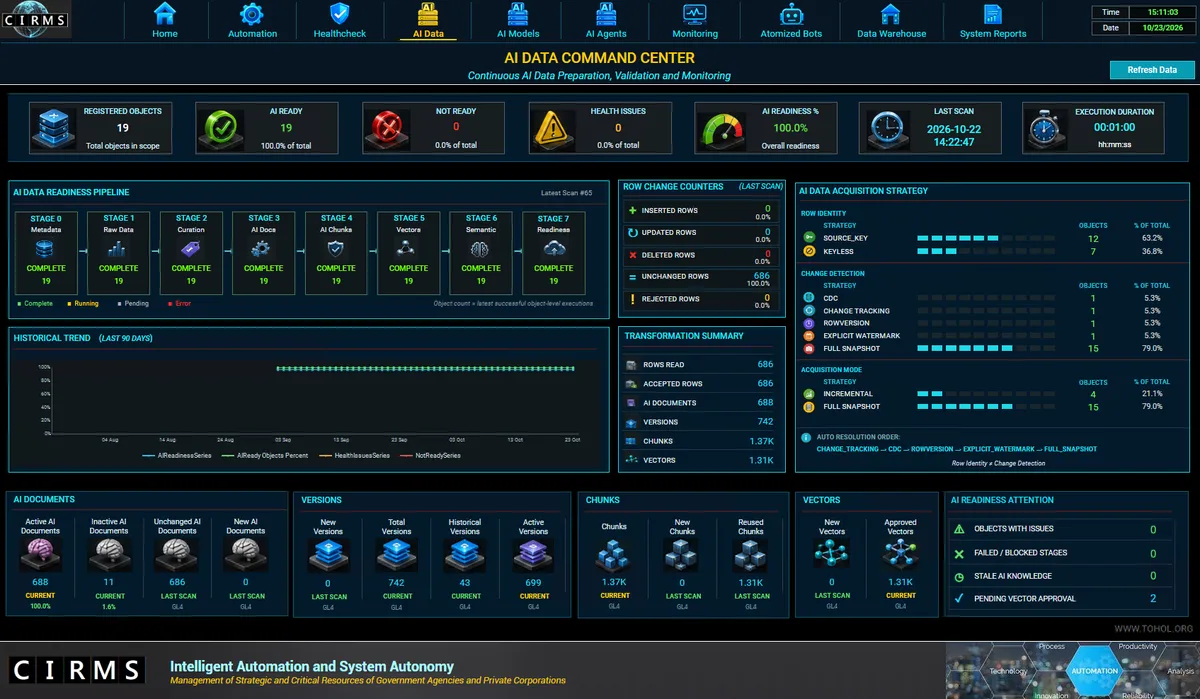Toggle the NotReadySeries legend entry
The width and height of the screenshot is (1200, 699).
(x=430, y=455)
